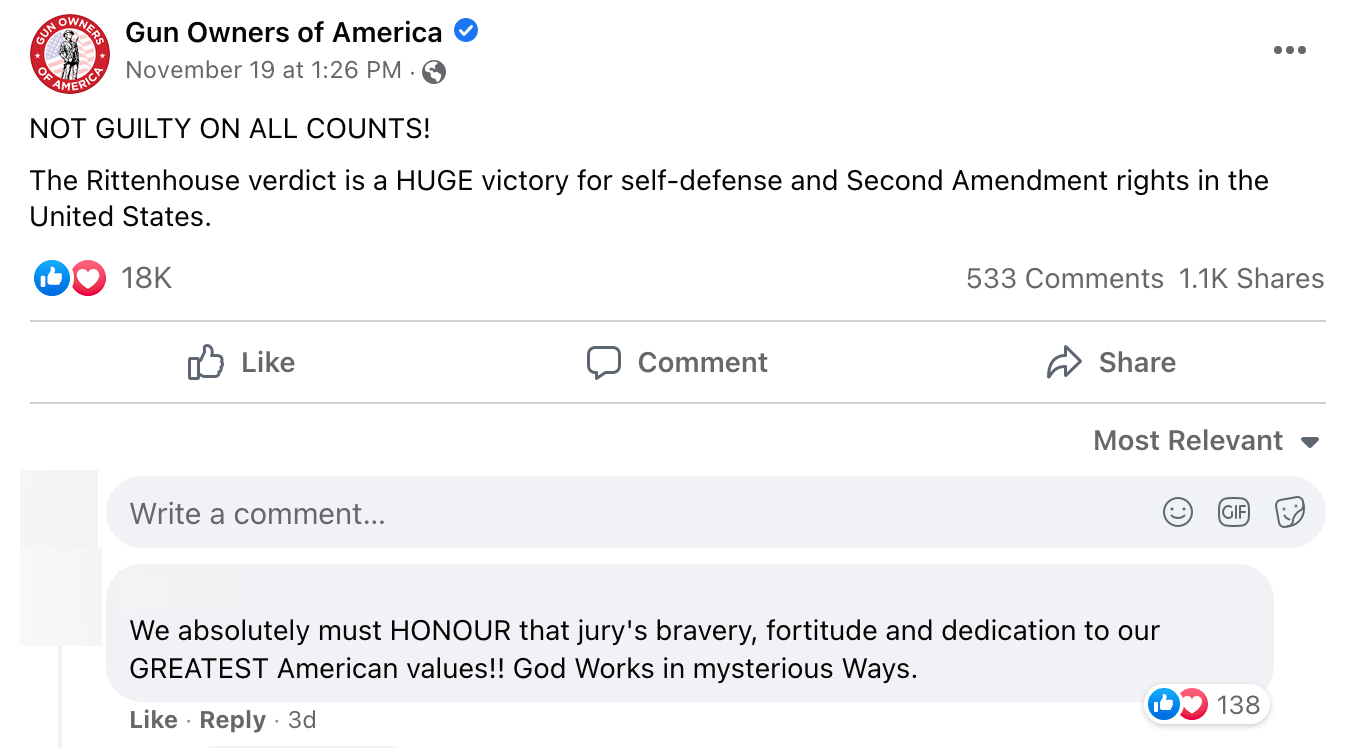Click the comment's reaction icons showing 138
Screen dimensions: 1348x748
point(1178,705)
